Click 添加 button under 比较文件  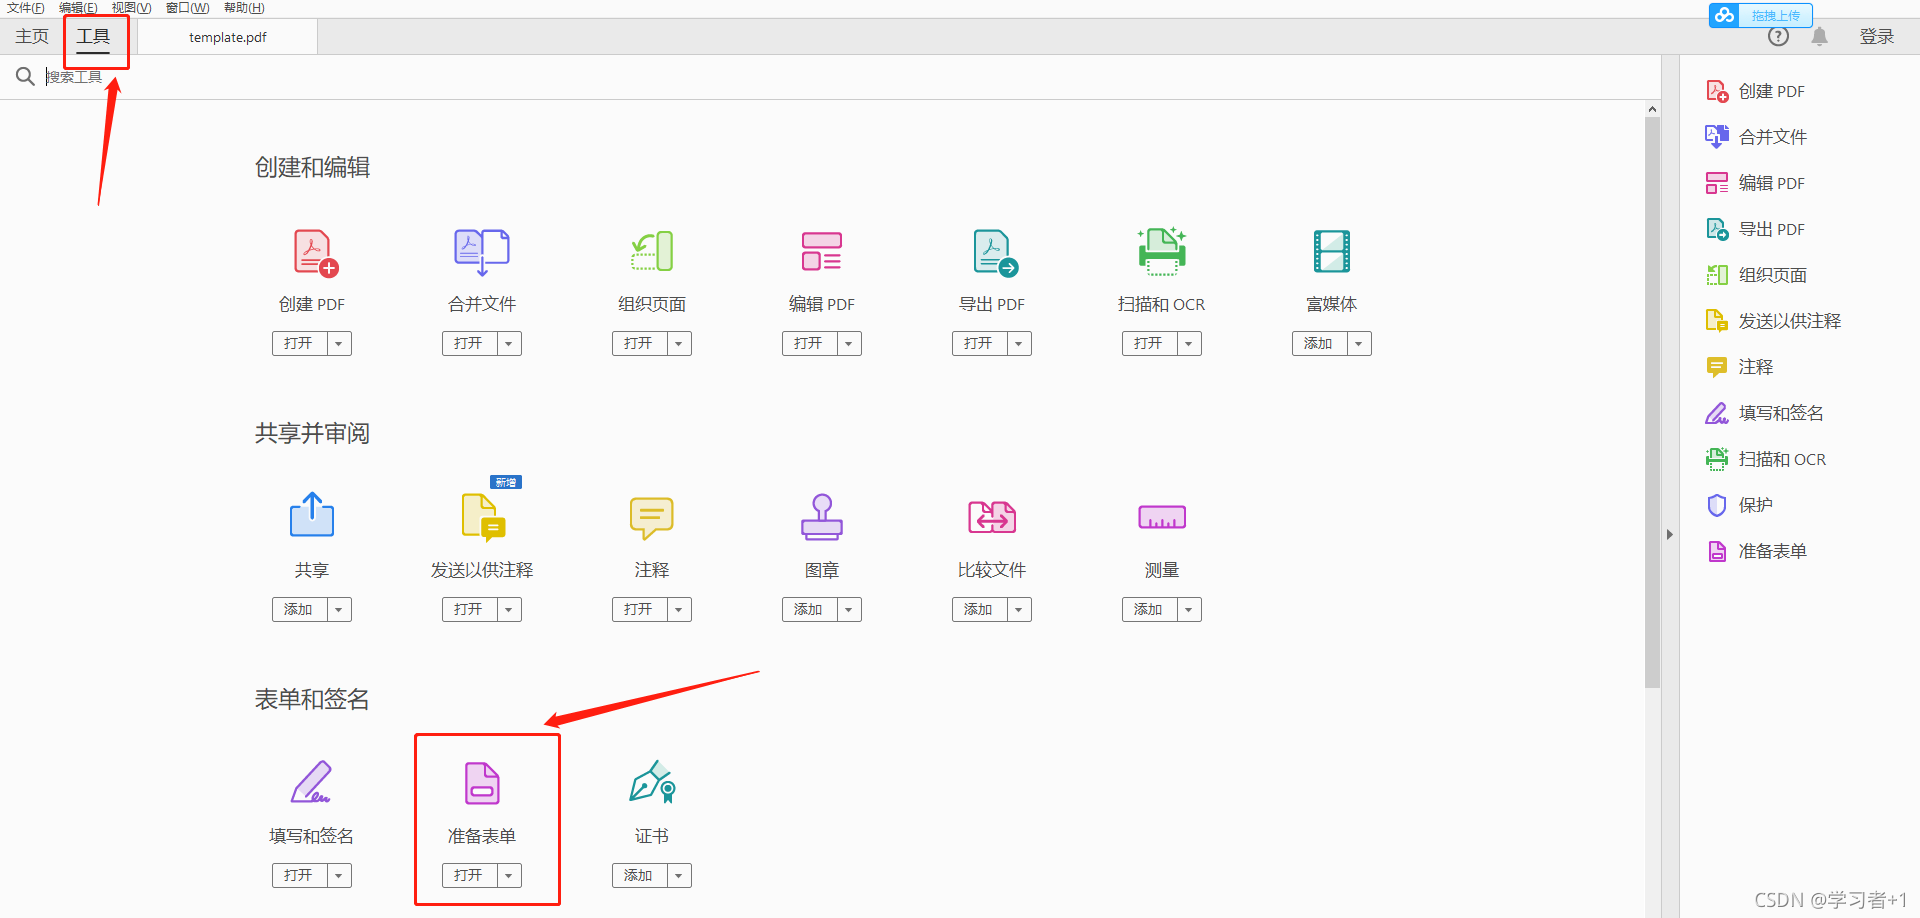pyautogui.click(x=979, y=610)
